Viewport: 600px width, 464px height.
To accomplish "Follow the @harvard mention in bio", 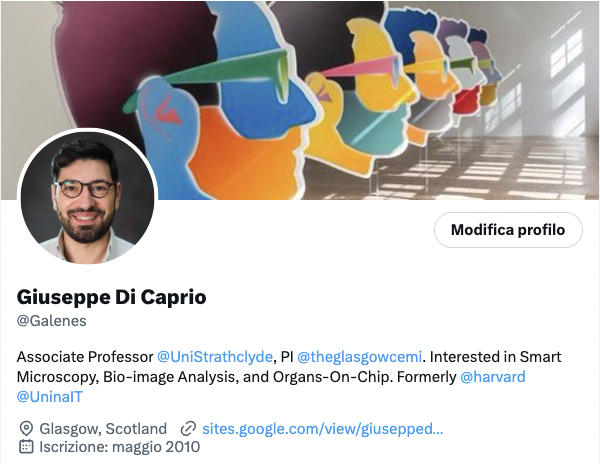I will pyautogui.click(x=493, y=377).
